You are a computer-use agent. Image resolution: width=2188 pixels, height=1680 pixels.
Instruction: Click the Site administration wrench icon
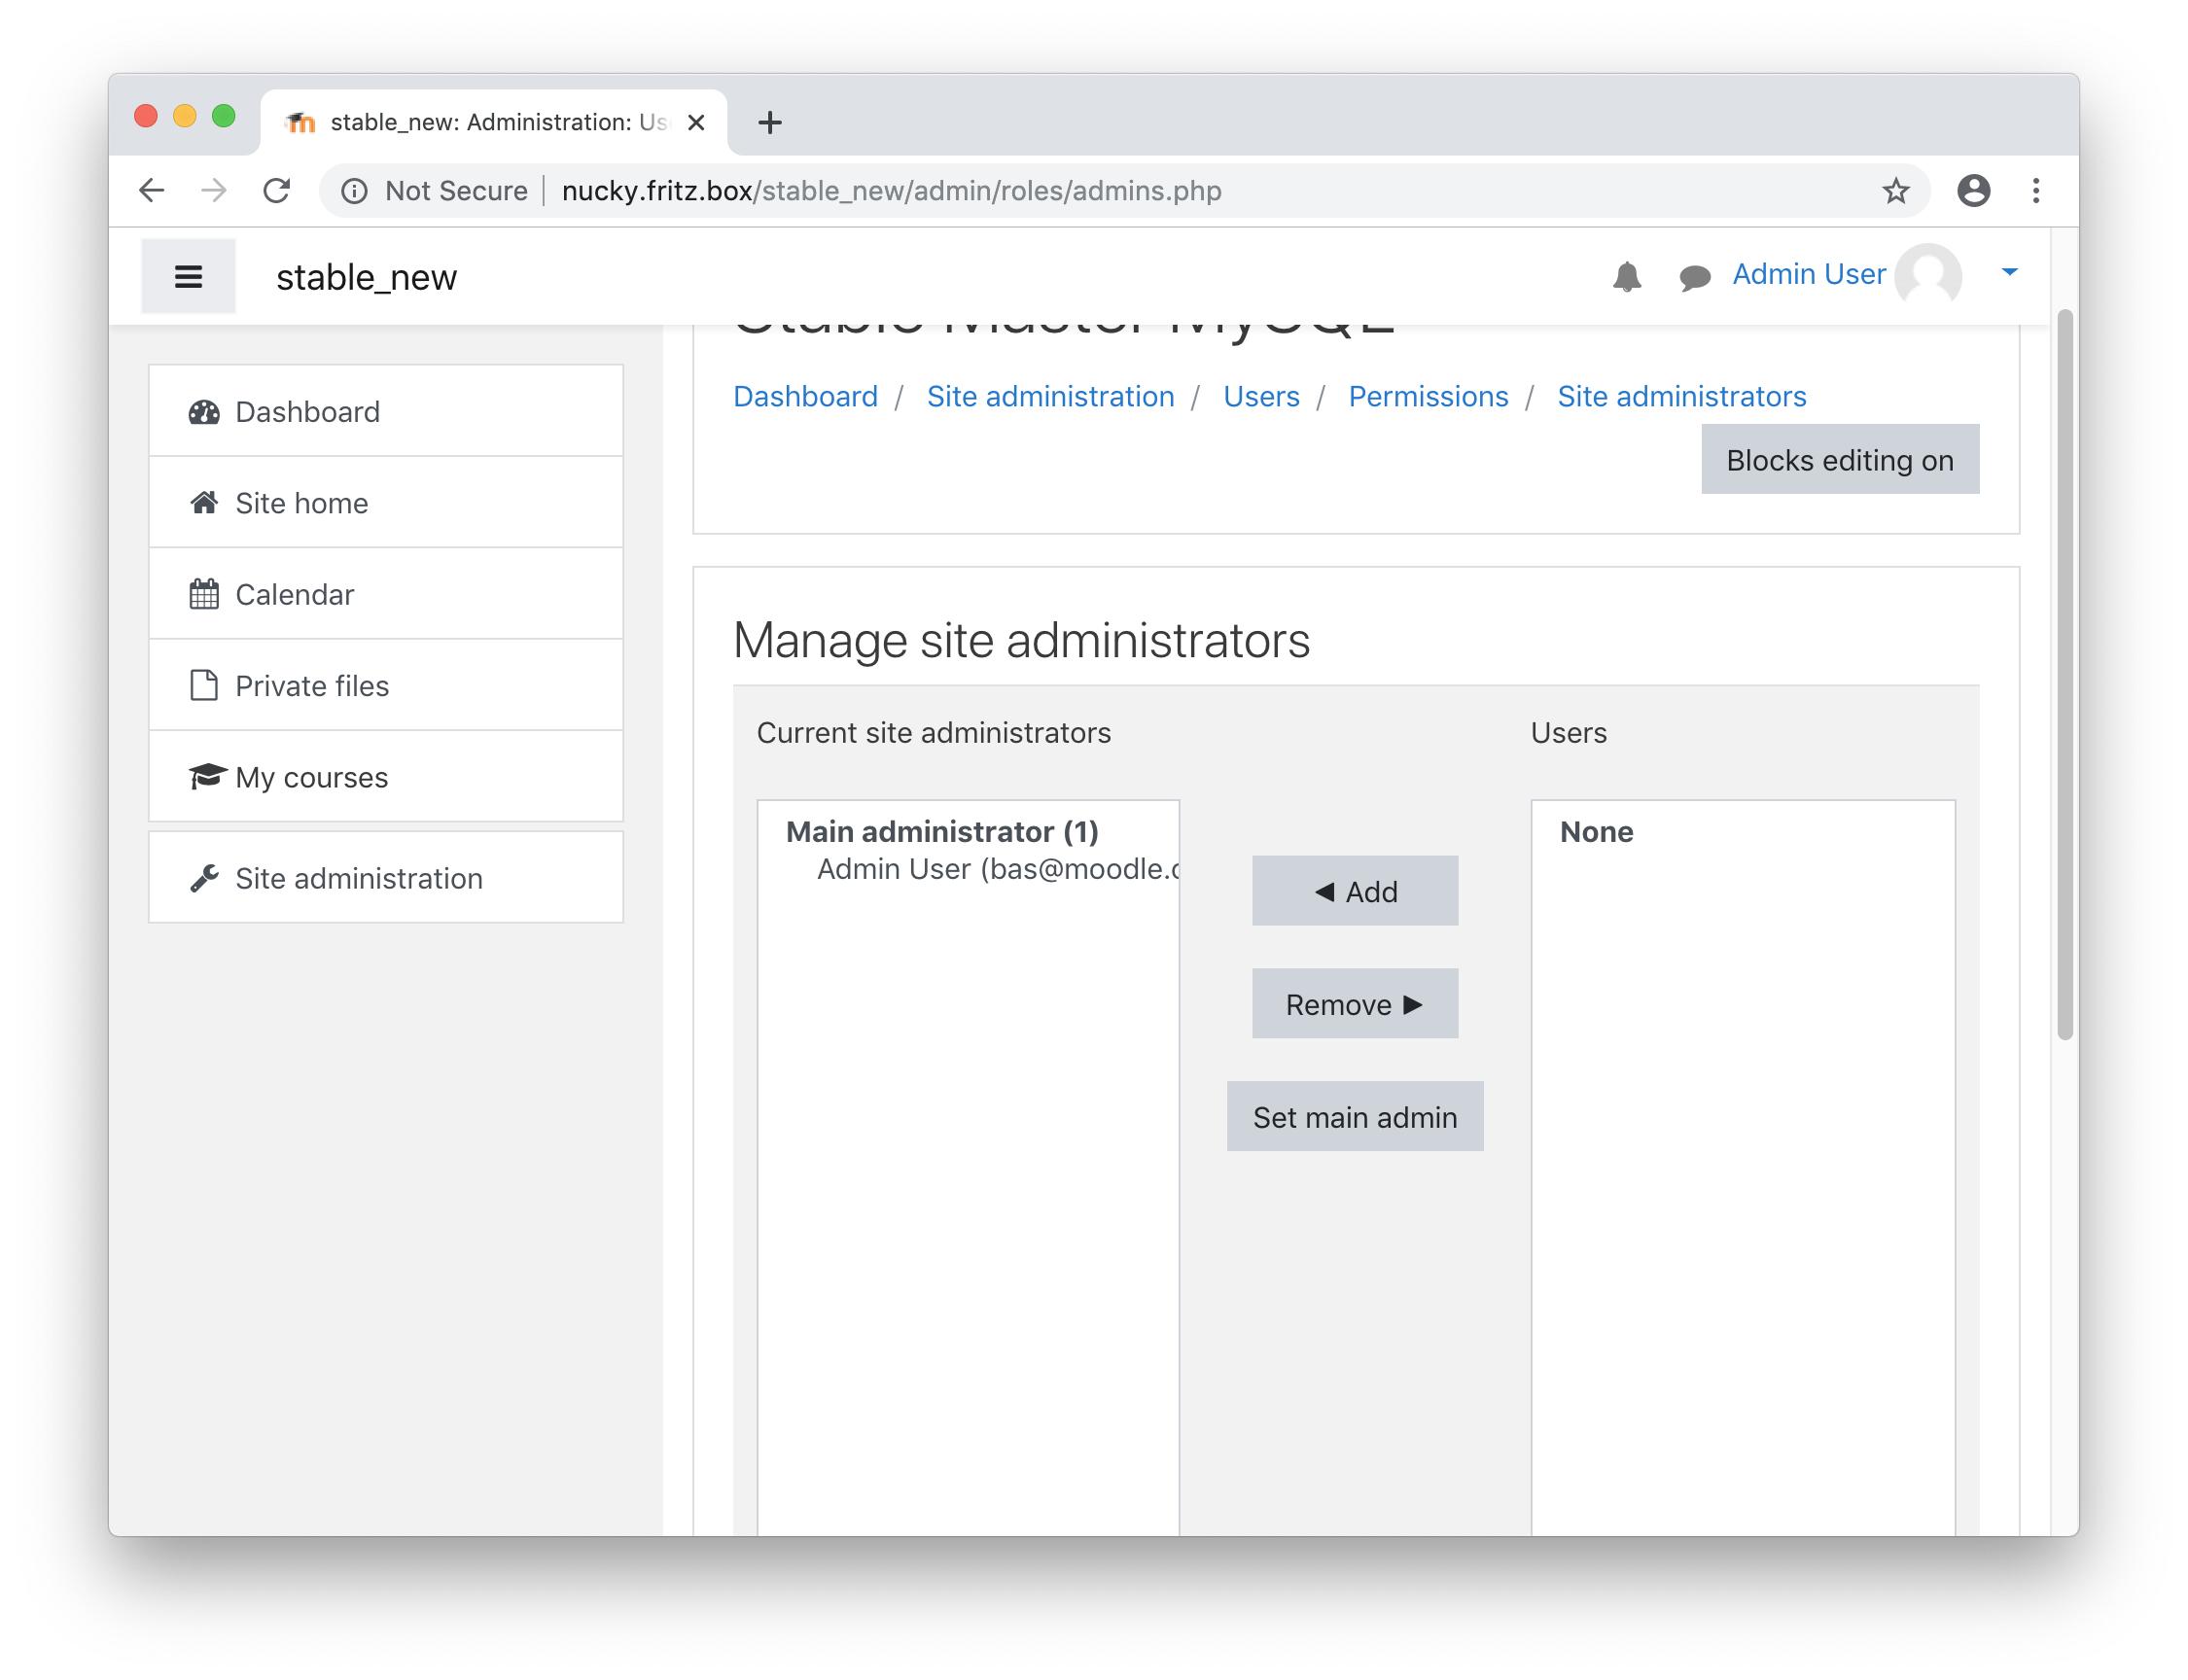(204, 878)
